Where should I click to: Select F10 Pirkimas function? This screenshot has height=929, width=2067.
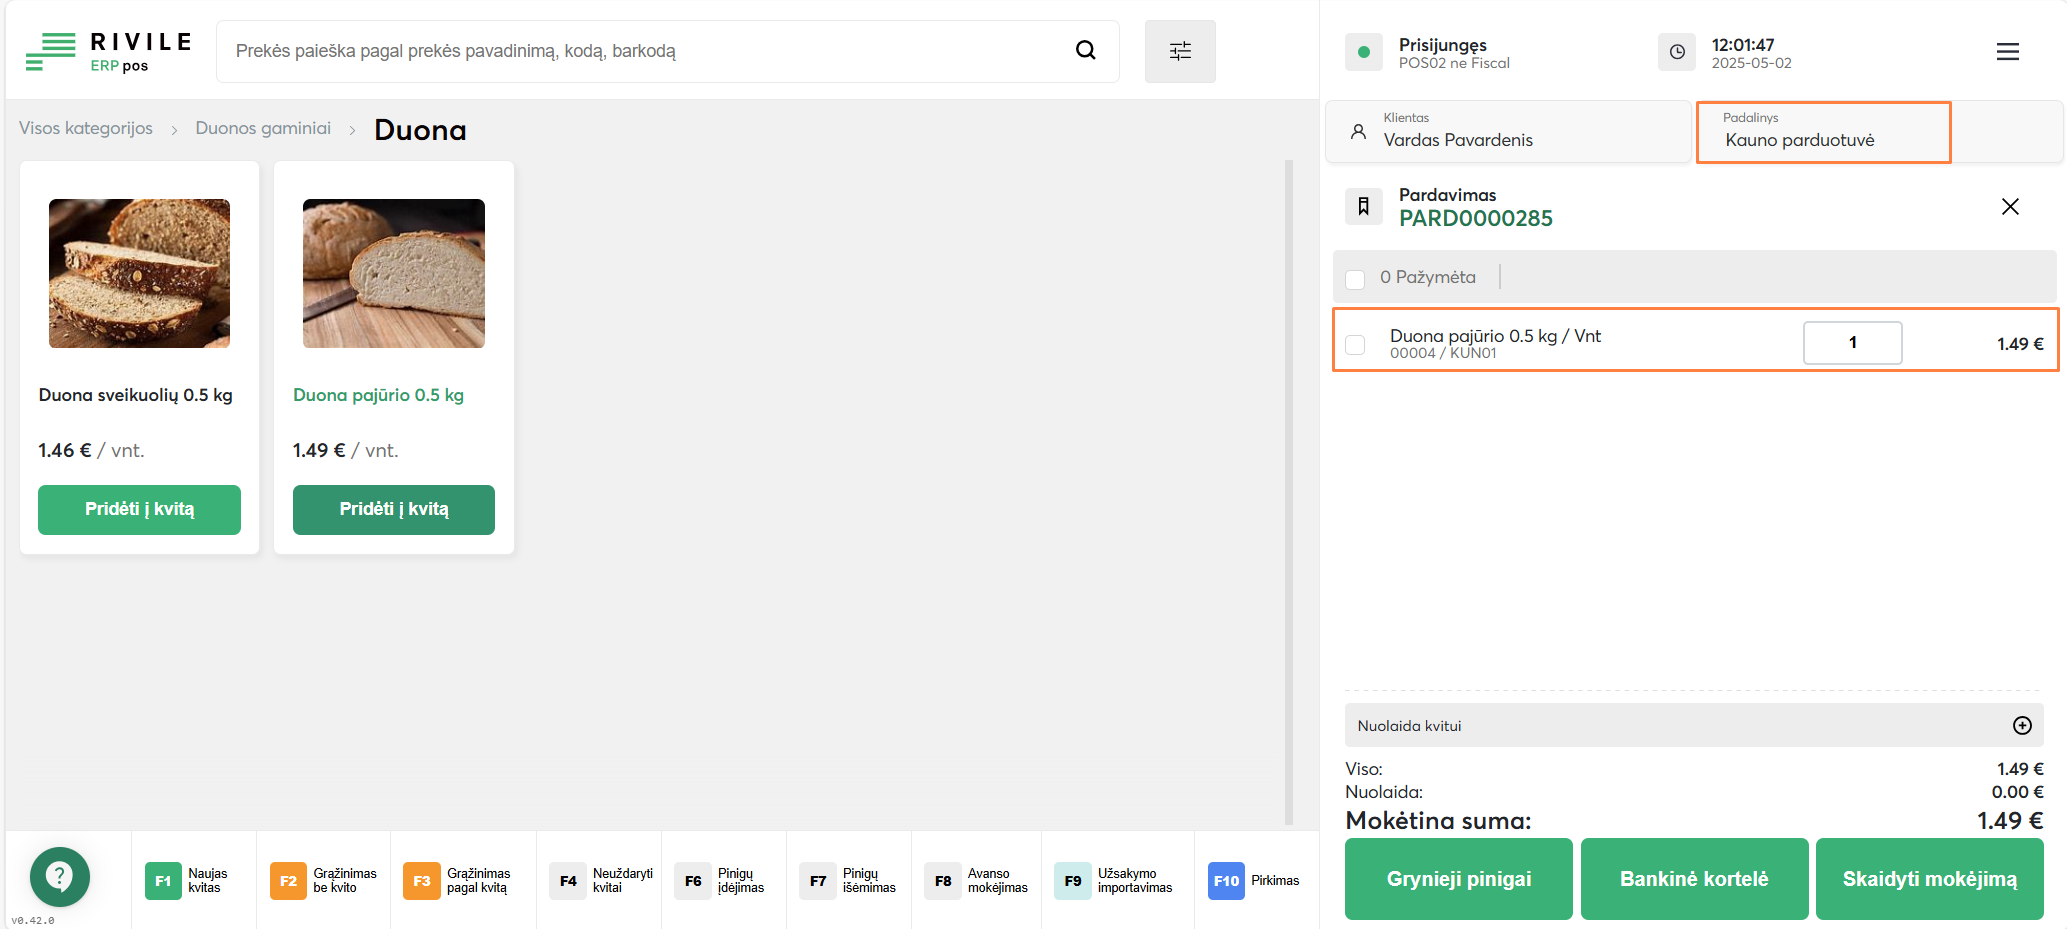pos(1254,881)
